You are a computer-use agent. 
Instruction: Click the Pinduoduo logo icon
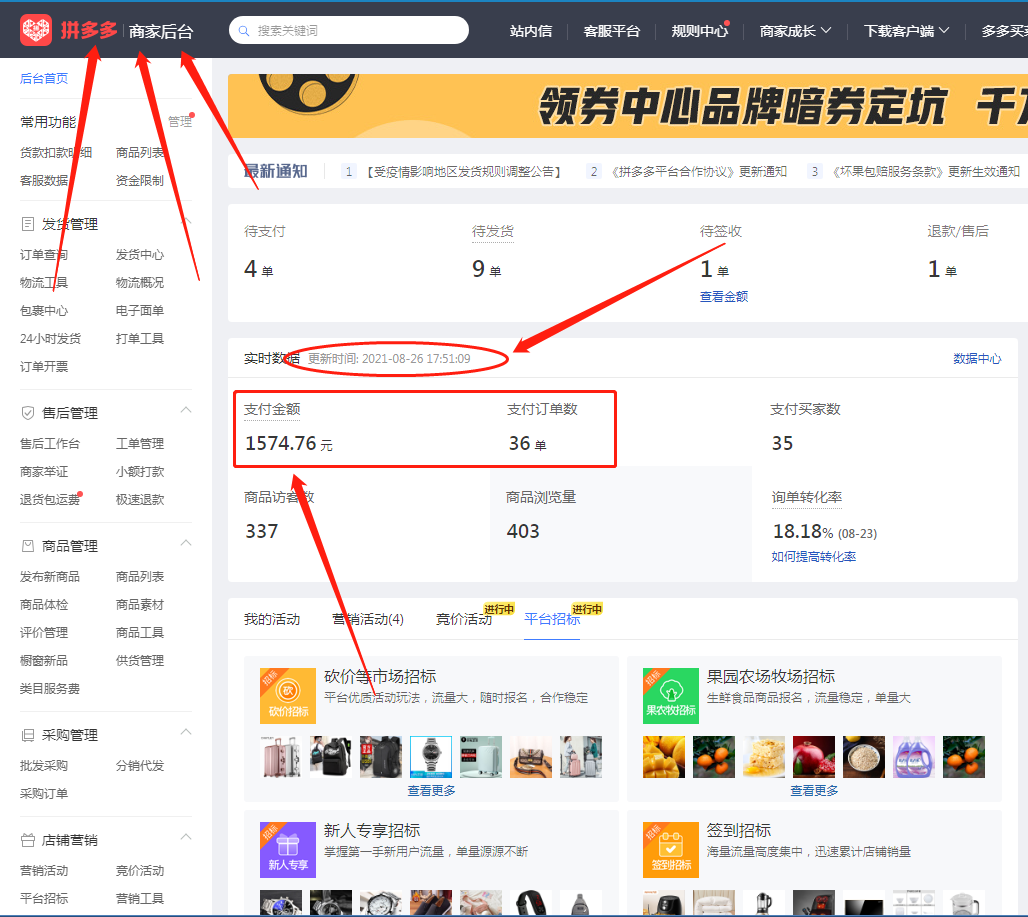(x=35, y=30)
